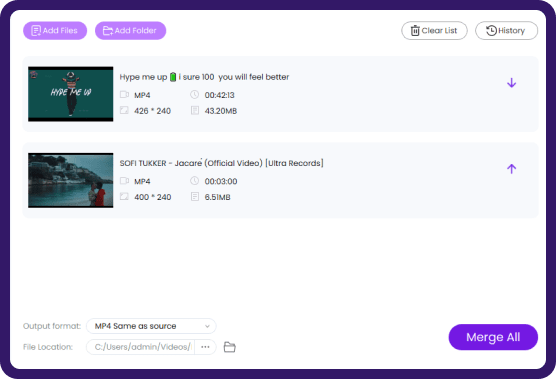Image resolution: width=556 pixels, height=379 pixels.
Task: Click the file icon in Add Files
Action: click(36, 30)
